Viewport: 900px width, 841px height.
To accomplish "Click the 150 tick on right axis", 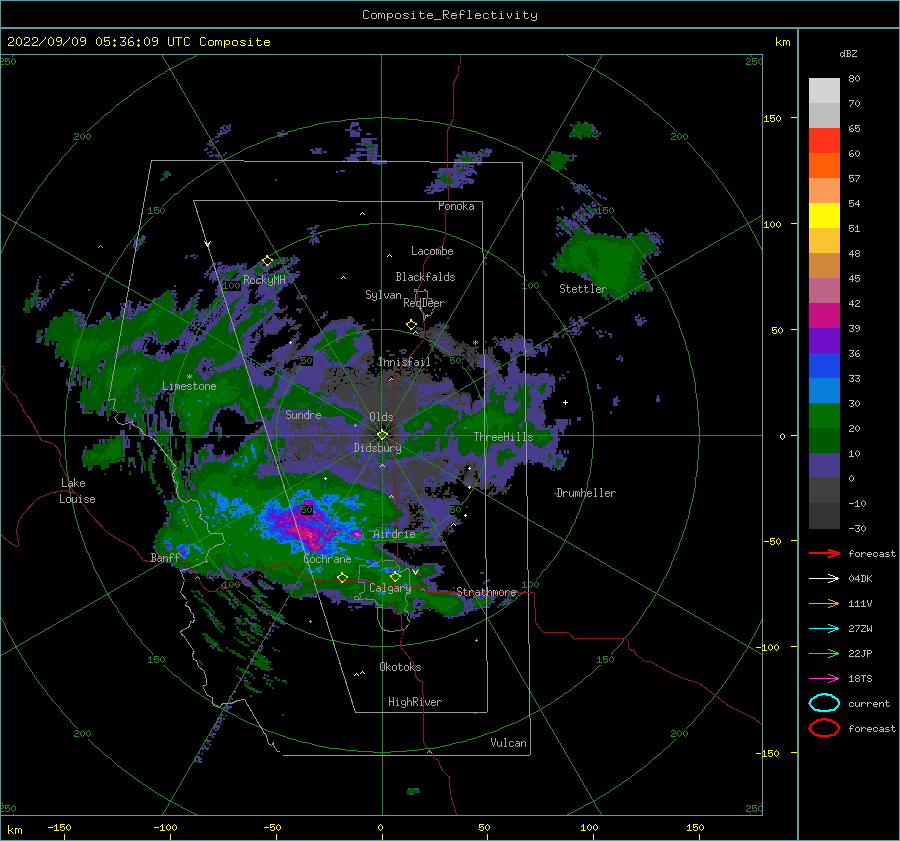I will [x=772, y=118].
